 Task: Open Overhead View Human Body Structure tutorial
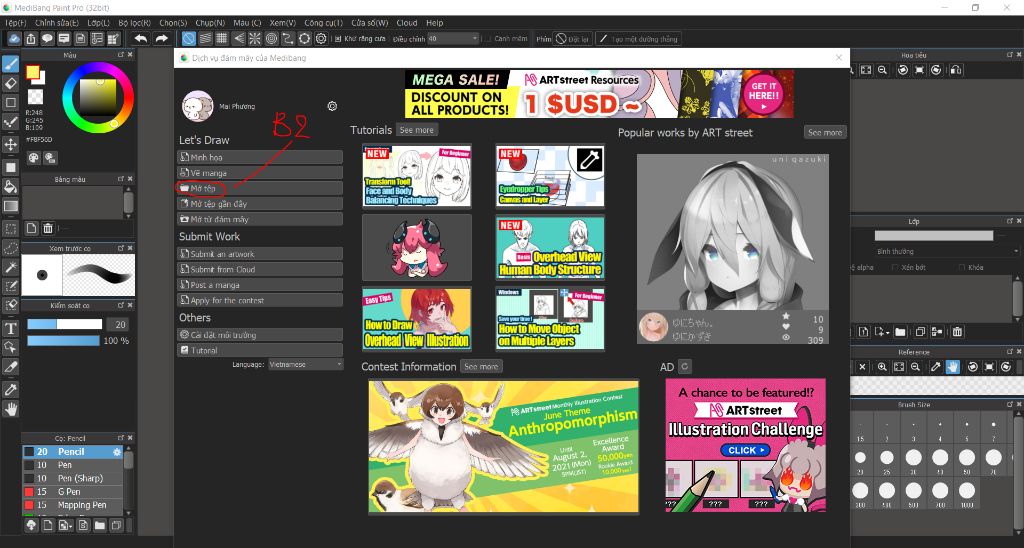coord(550,248)
